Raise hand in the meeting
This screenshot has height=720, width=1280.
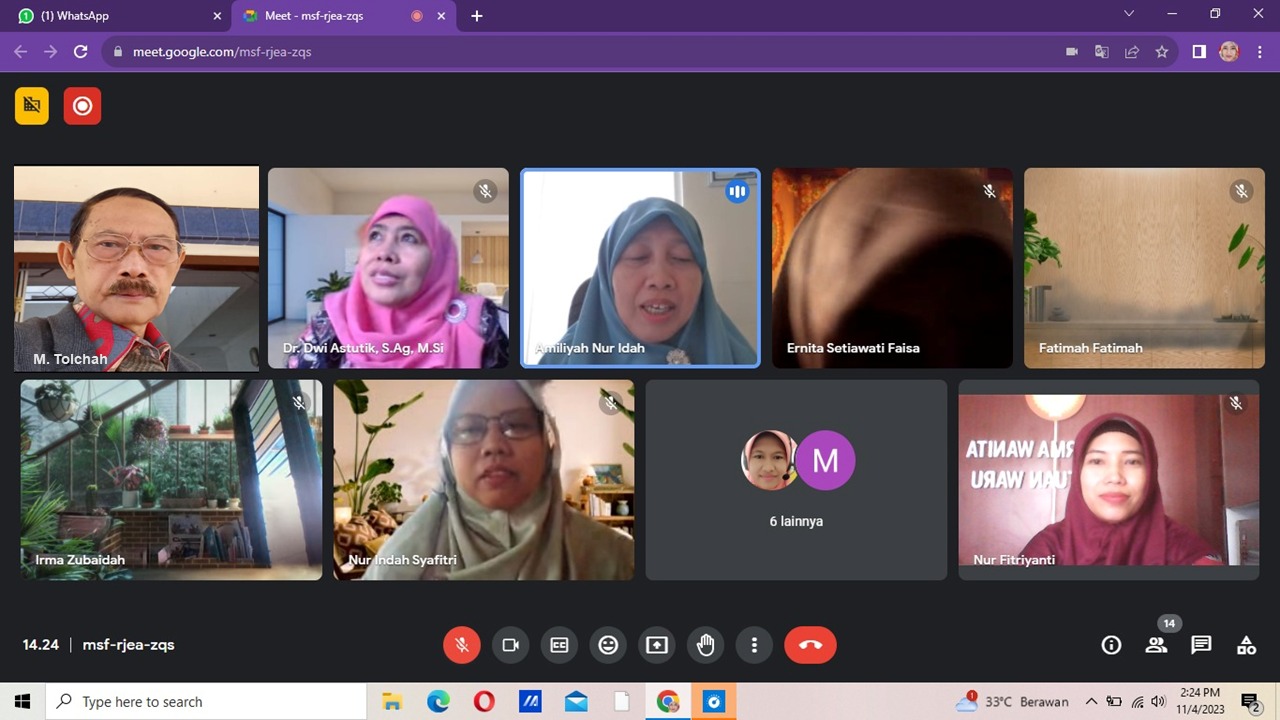706,645
